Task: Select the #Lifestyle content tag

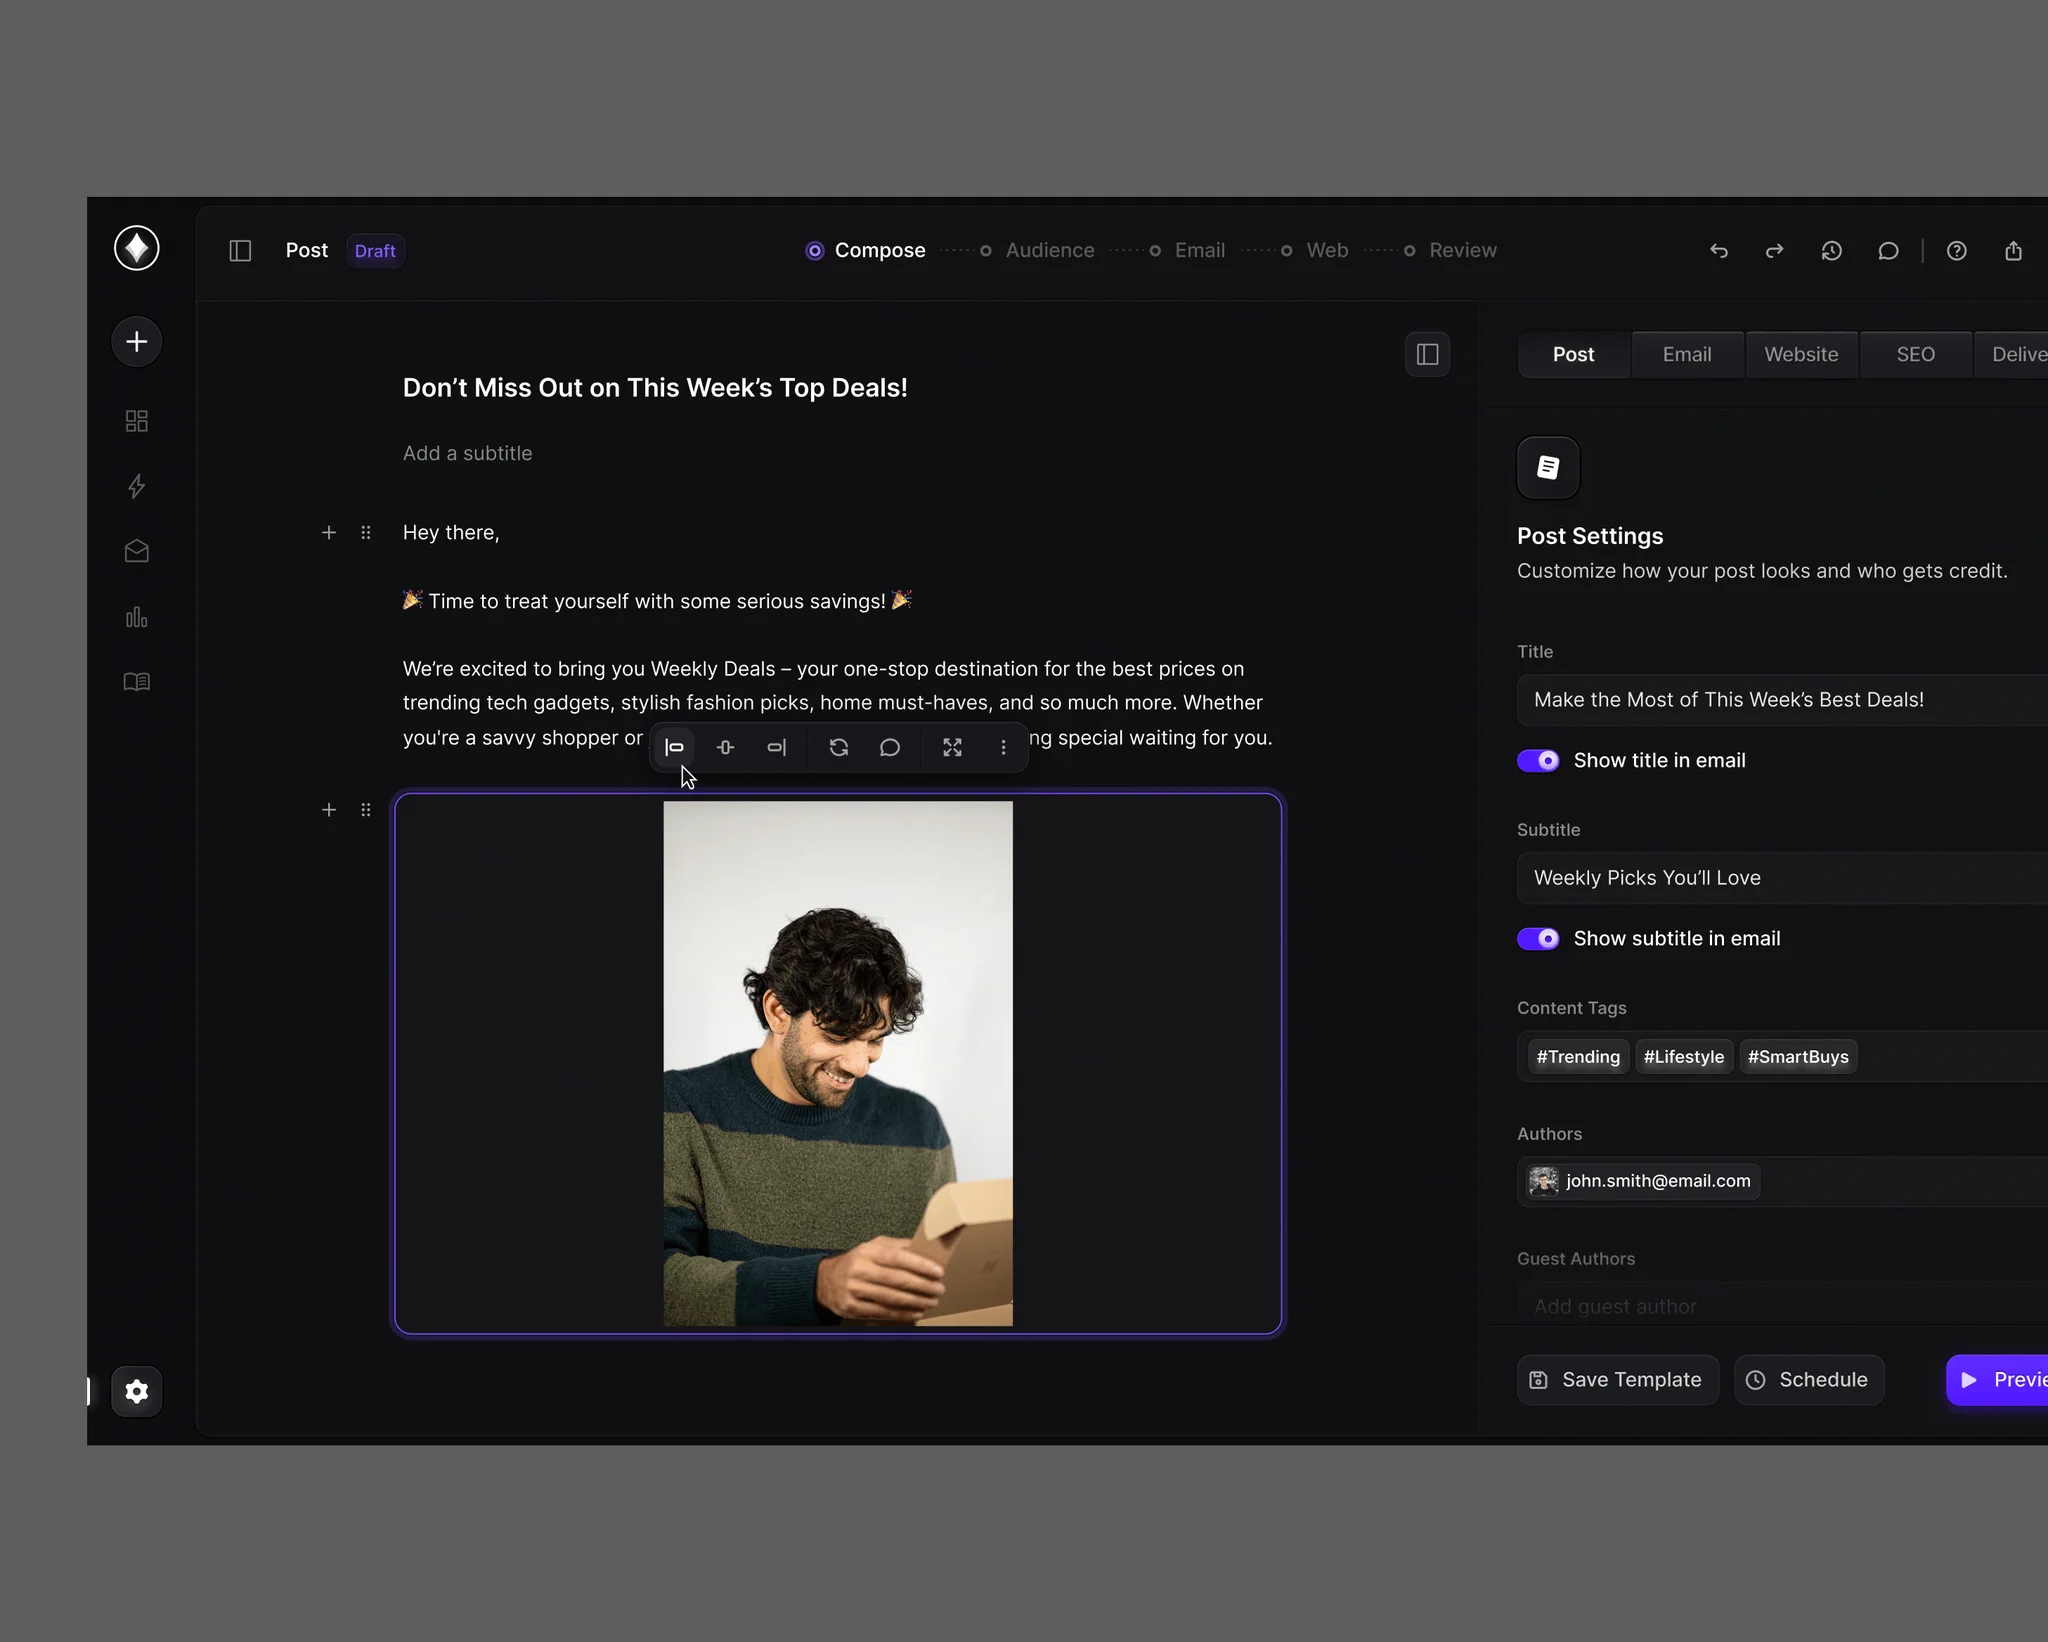Action: point(1684,1057)
